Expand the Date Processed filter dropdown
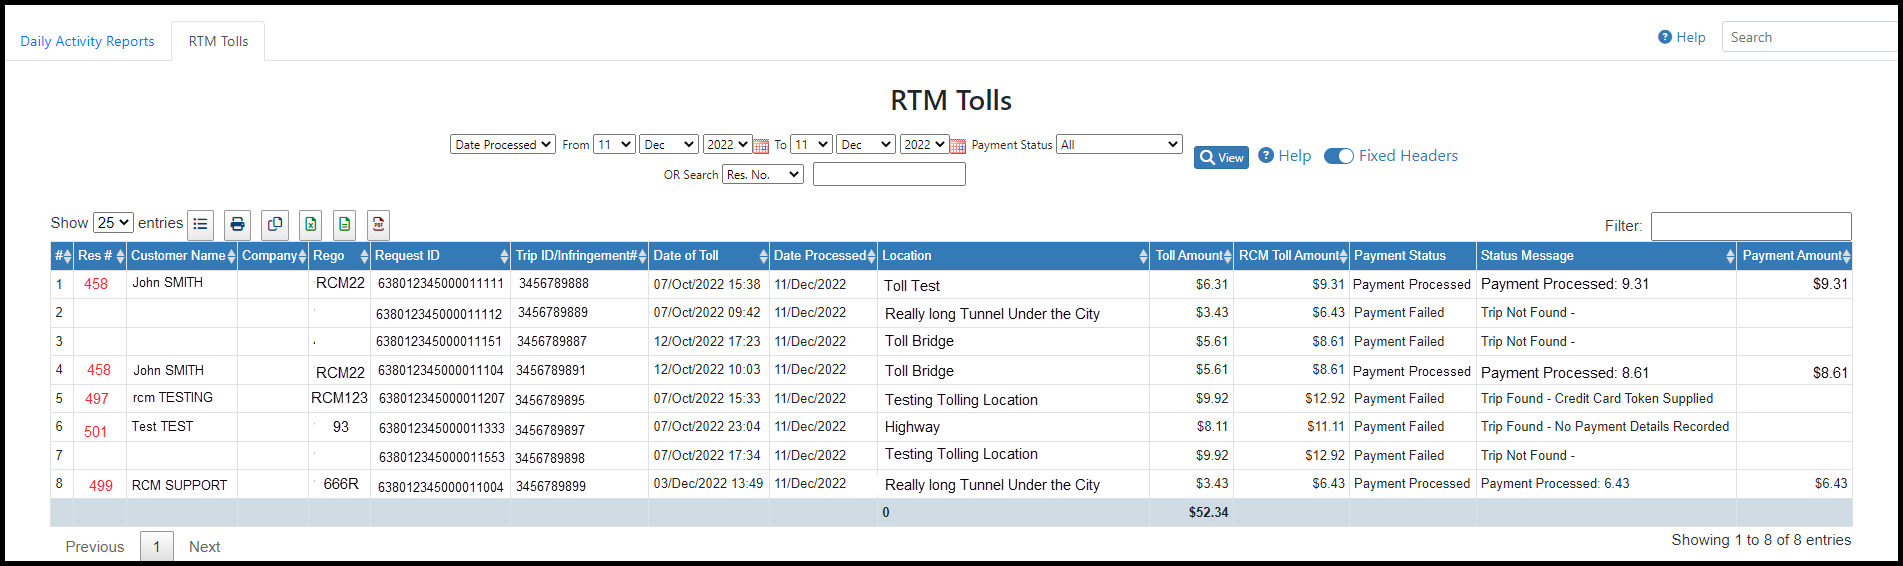The width and height of the screenshot is (1903, 566). click(503, 145)
